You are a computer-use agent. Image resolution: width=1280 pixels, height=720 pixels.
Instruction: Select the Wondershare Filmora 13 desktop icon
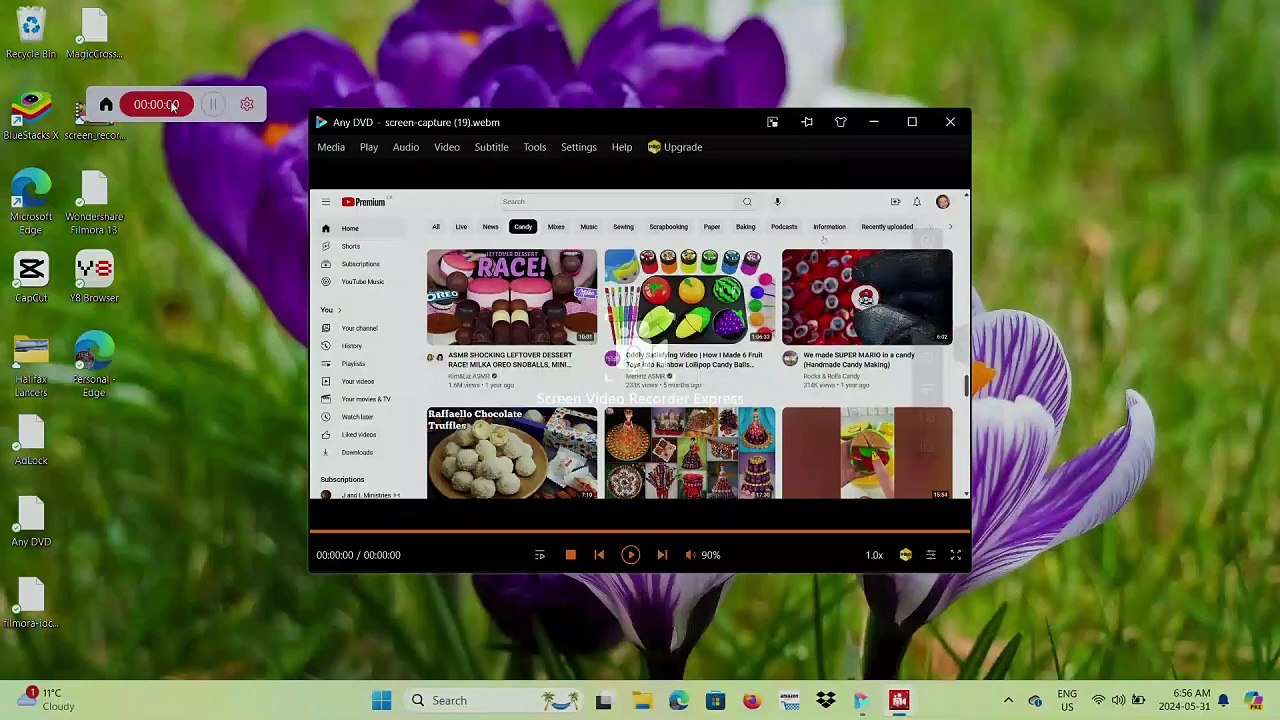click(94, 202)
